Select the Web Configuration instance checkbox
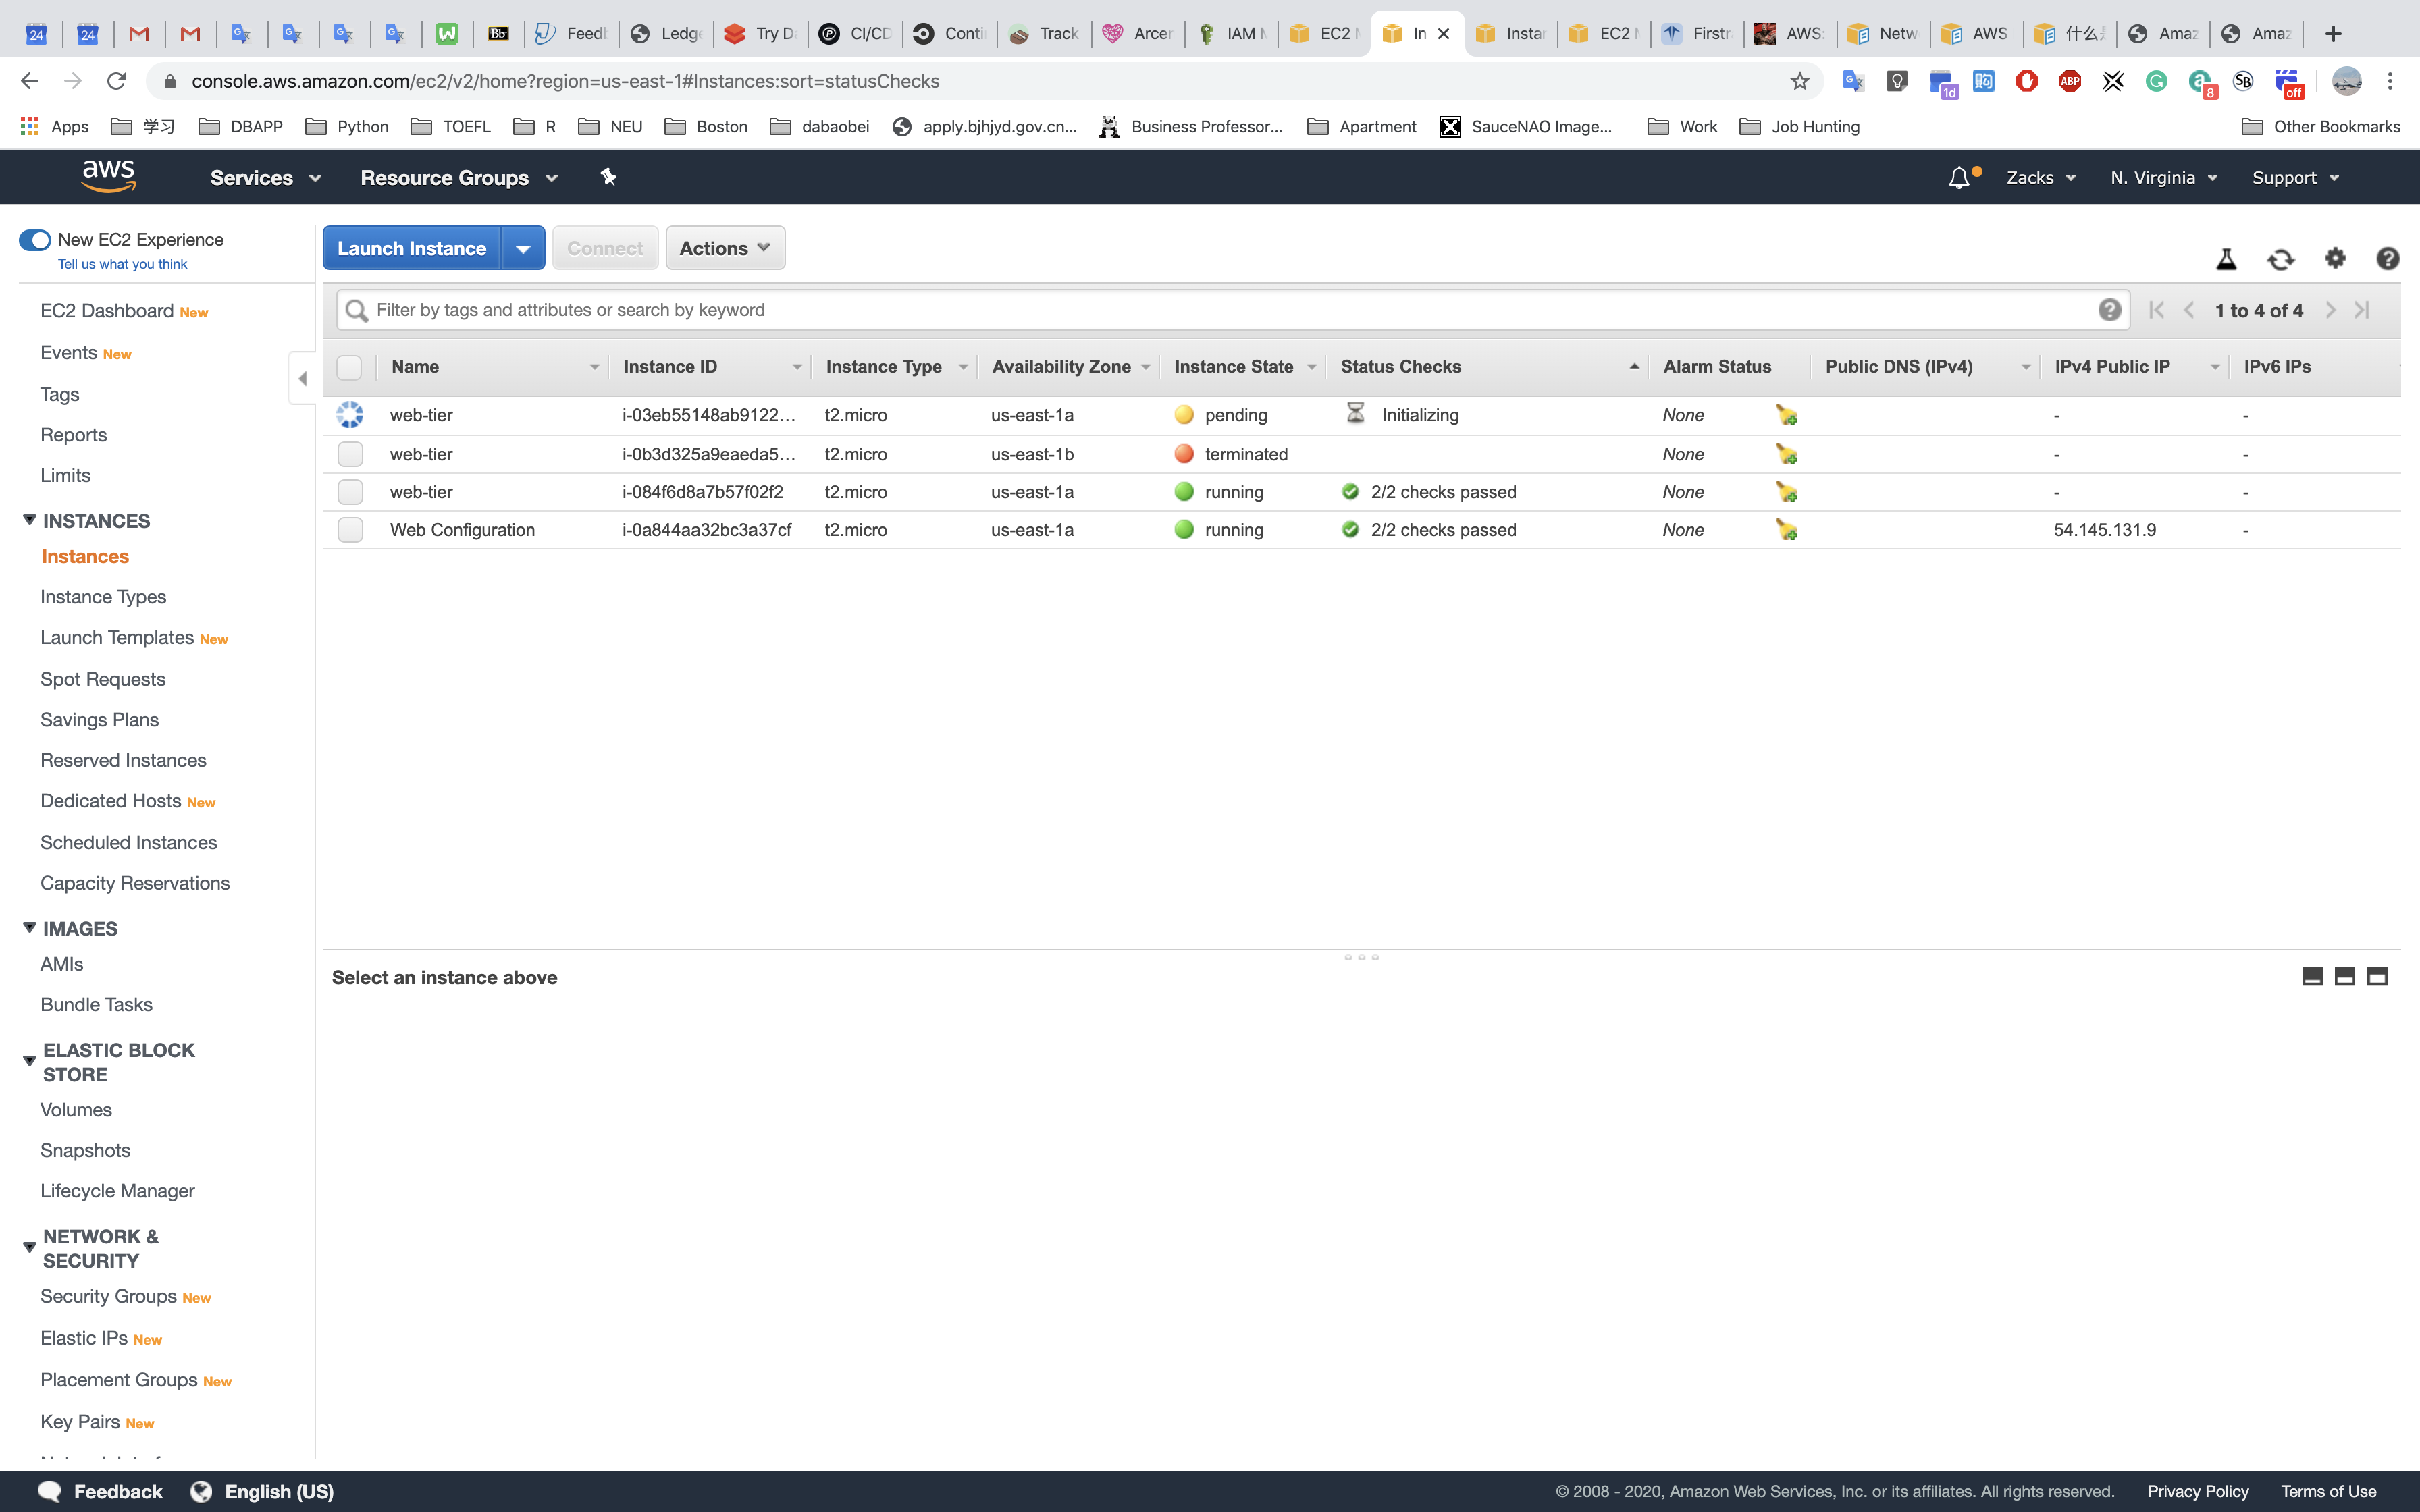 [x=350, y=530]
